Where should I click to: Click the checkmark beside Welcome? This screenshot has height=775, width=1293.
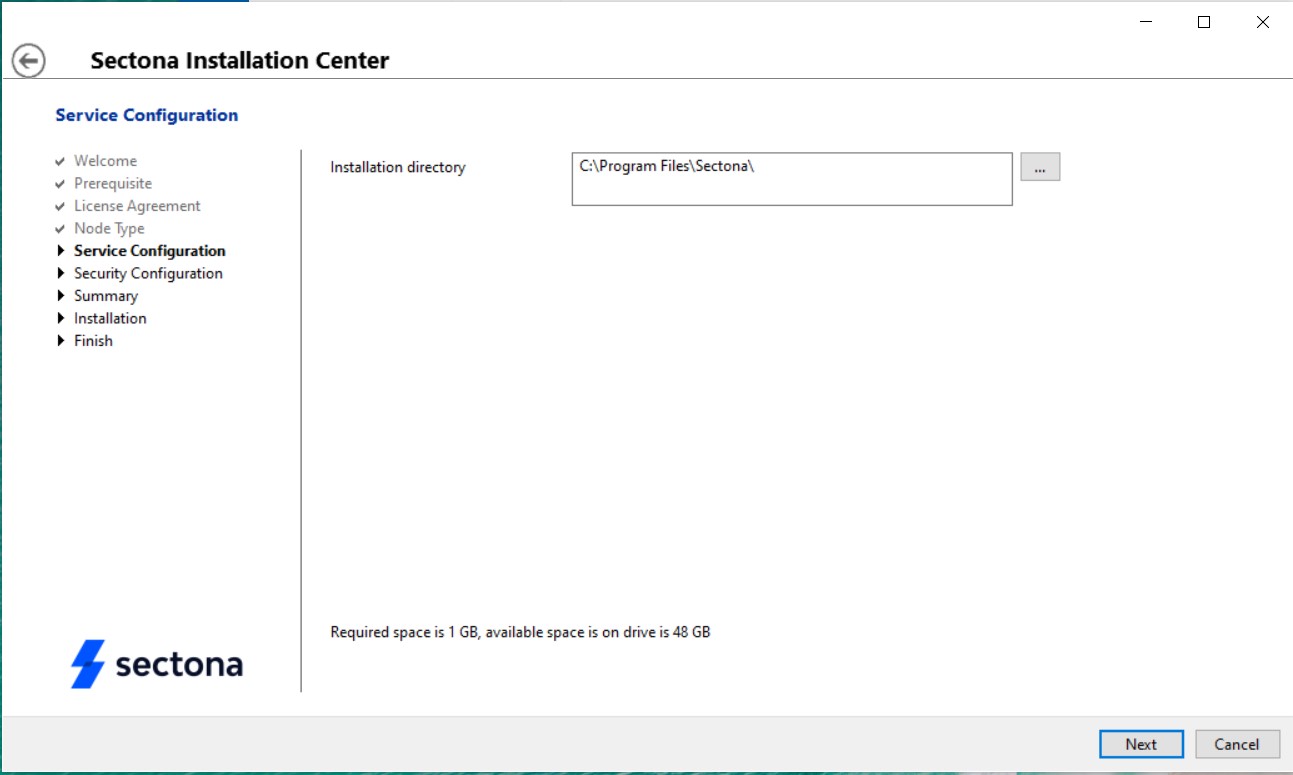click(x=61, y=161)
